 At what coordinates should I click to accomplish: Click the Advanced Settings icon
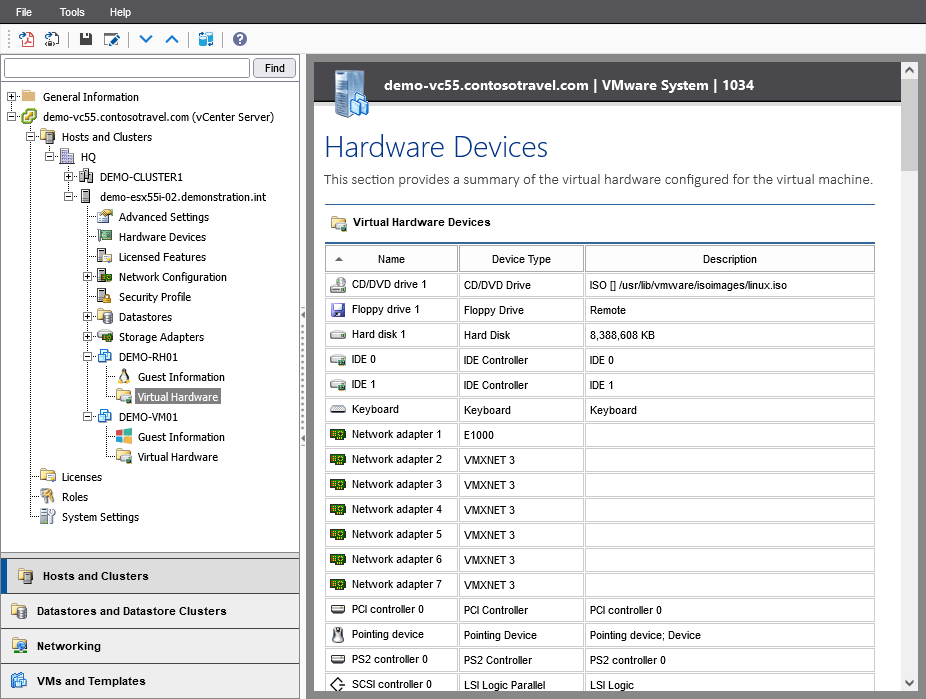(x=105, y=216)
